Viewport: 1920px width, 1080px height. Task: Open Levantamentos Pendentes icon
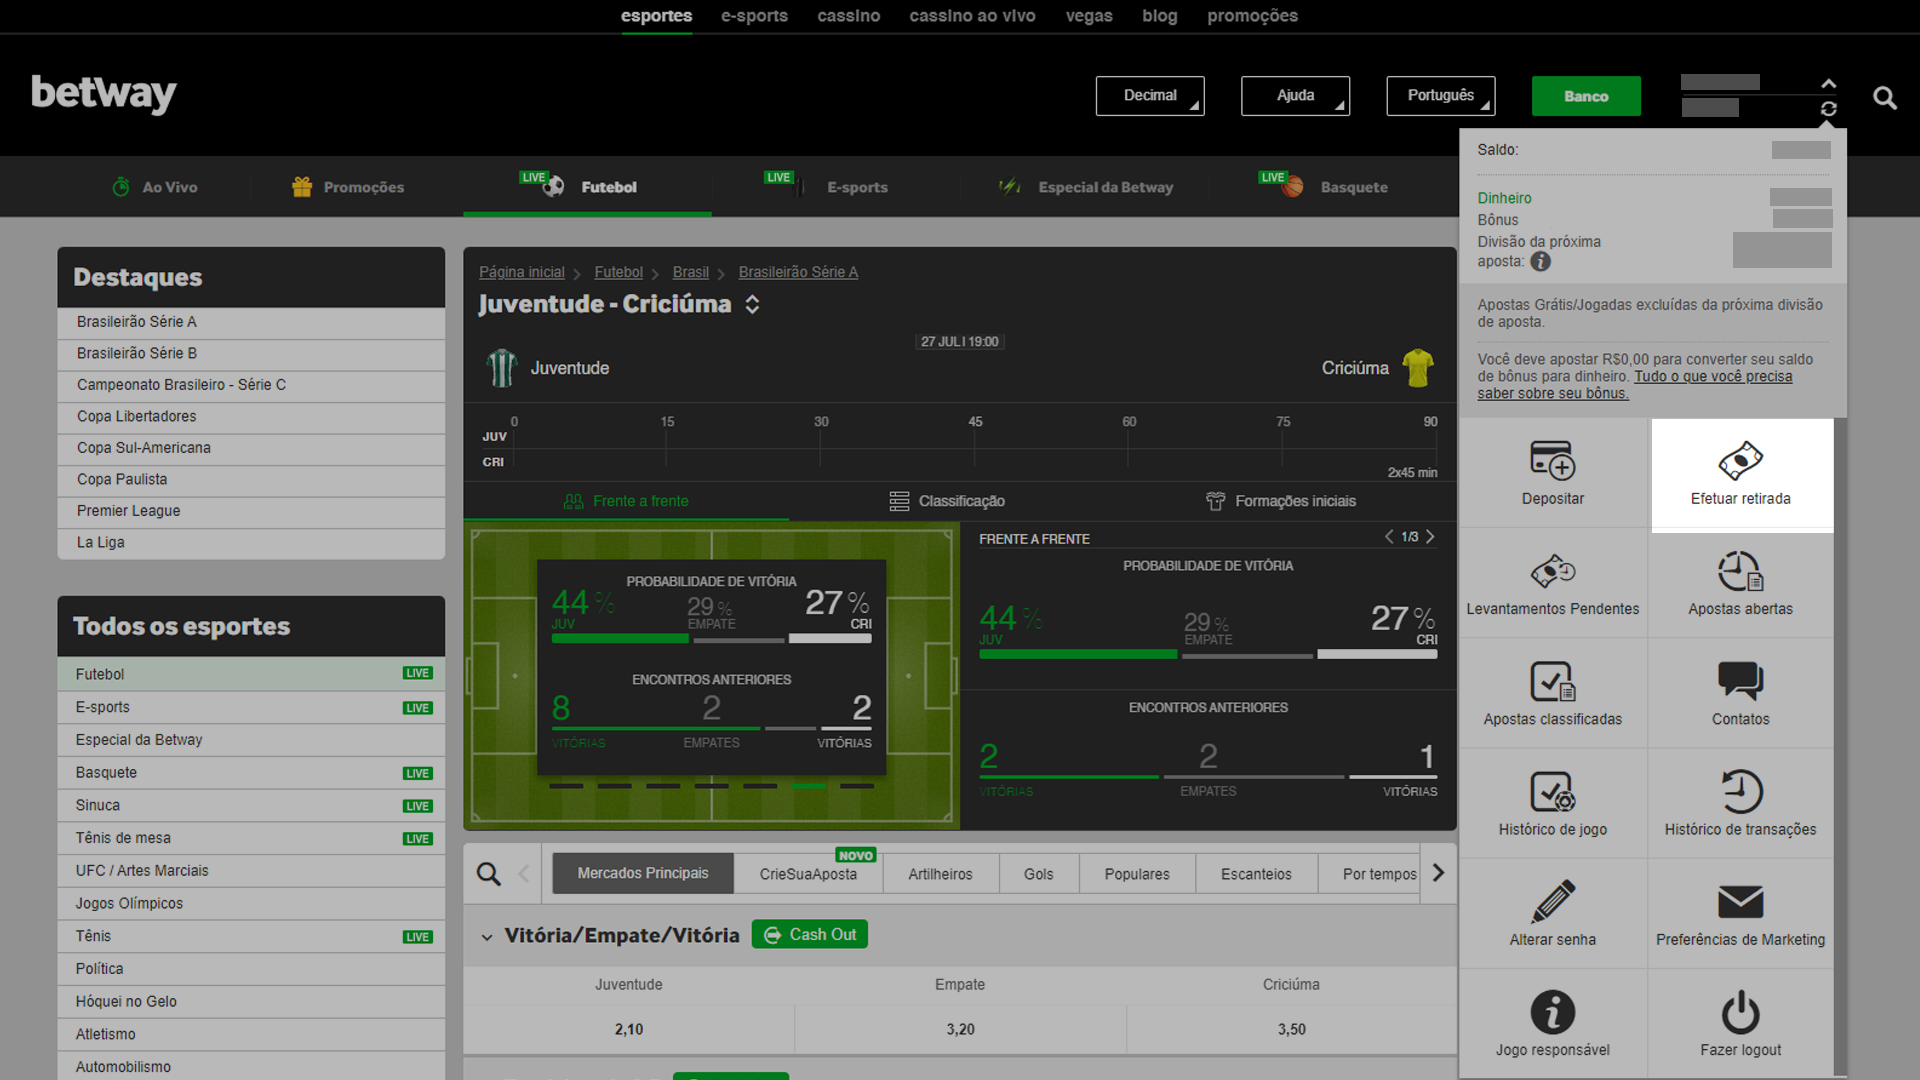[x=1552, y=572]
